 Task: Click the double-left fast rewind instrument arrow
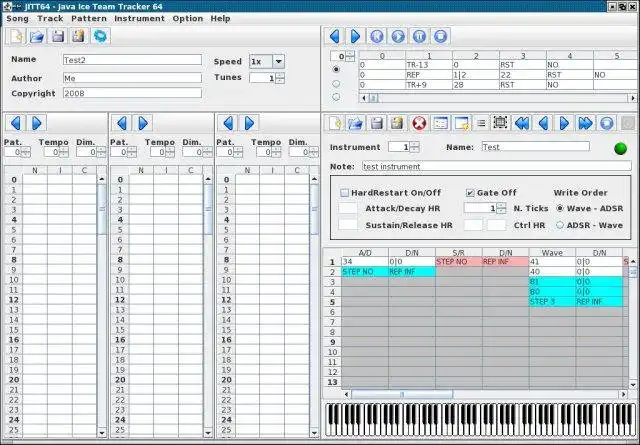[x=522, y=123]
